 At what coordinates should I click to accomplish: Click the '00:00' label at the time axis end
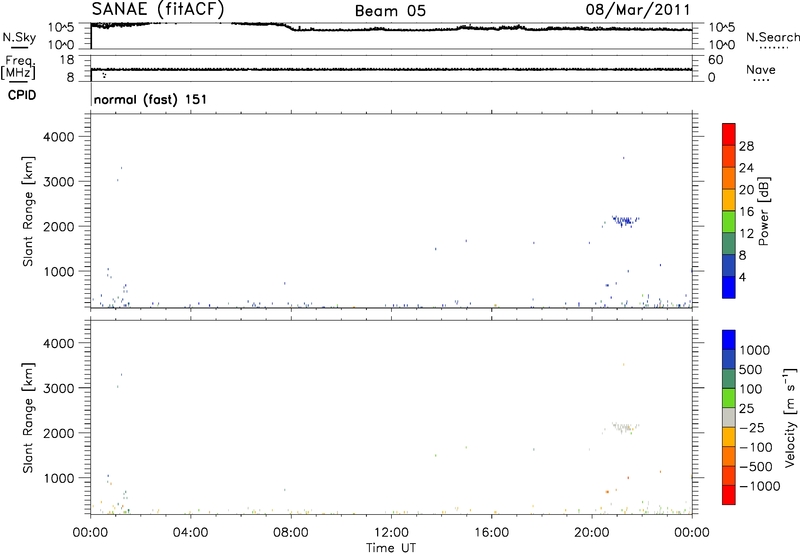point(692,533)
